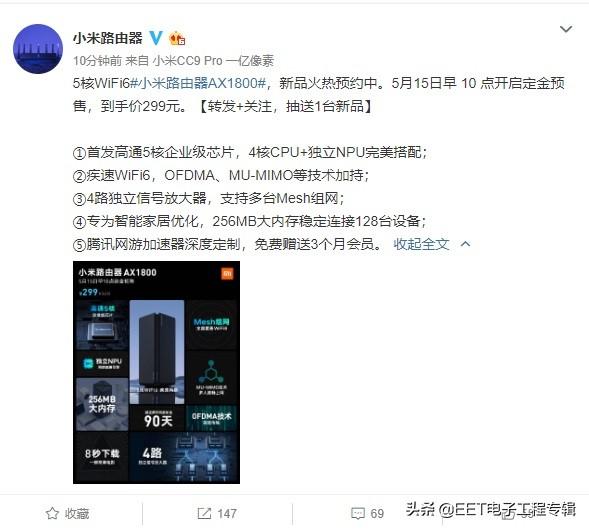Click the orange Mi logo in image
Image resolution: width=589 pixels, height=530 pixels.
click(227, 273)
